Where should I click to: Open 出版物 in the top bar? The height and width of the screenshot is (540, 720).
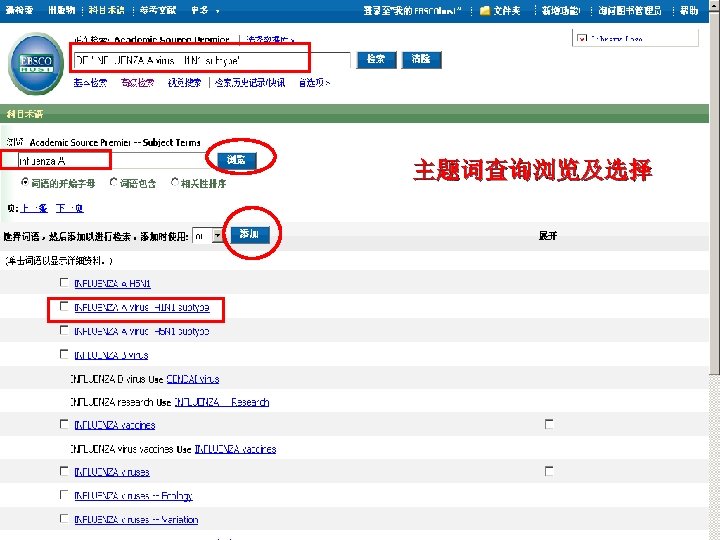[x=62, y=10]
